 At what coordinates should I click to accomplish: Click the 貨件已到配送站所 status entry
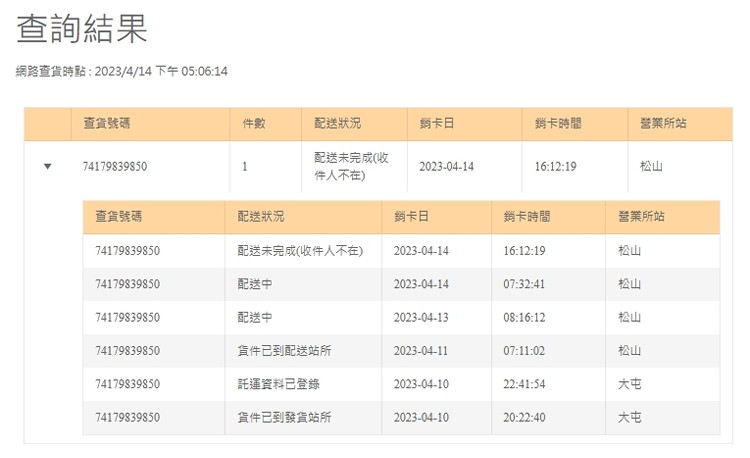284,350
